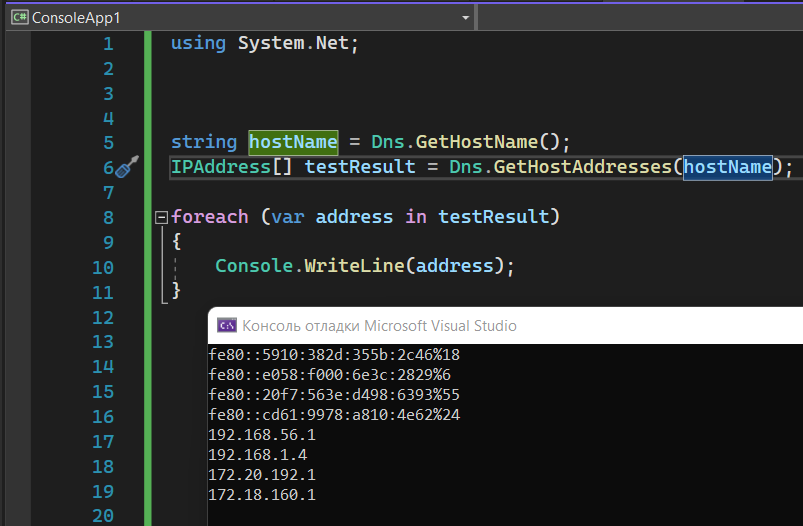The width and height of the screenshot is (803, 526).
Task: Click line number 5 in the gutter
Action: 109,143
